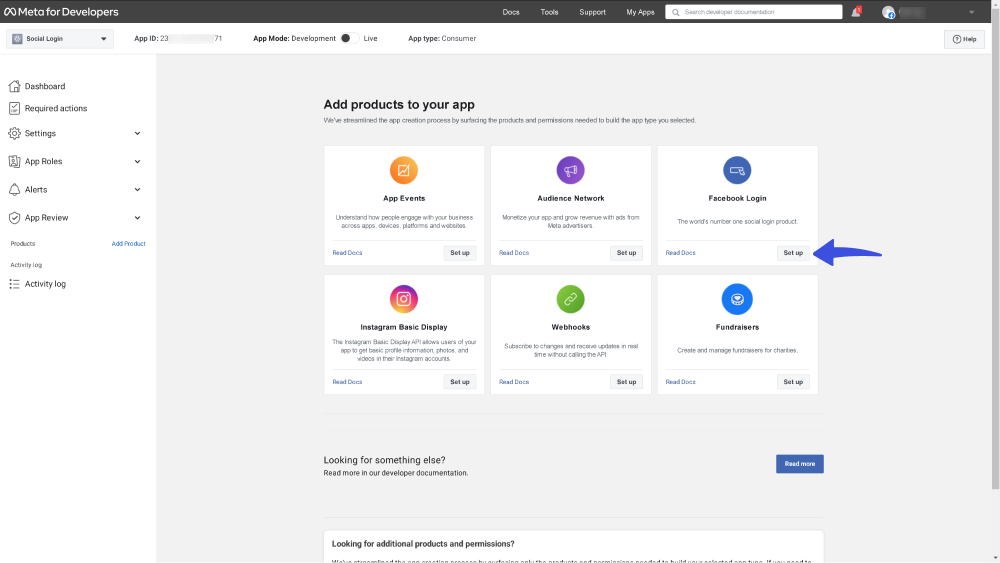Set up Webhooks

pos(626,382)
